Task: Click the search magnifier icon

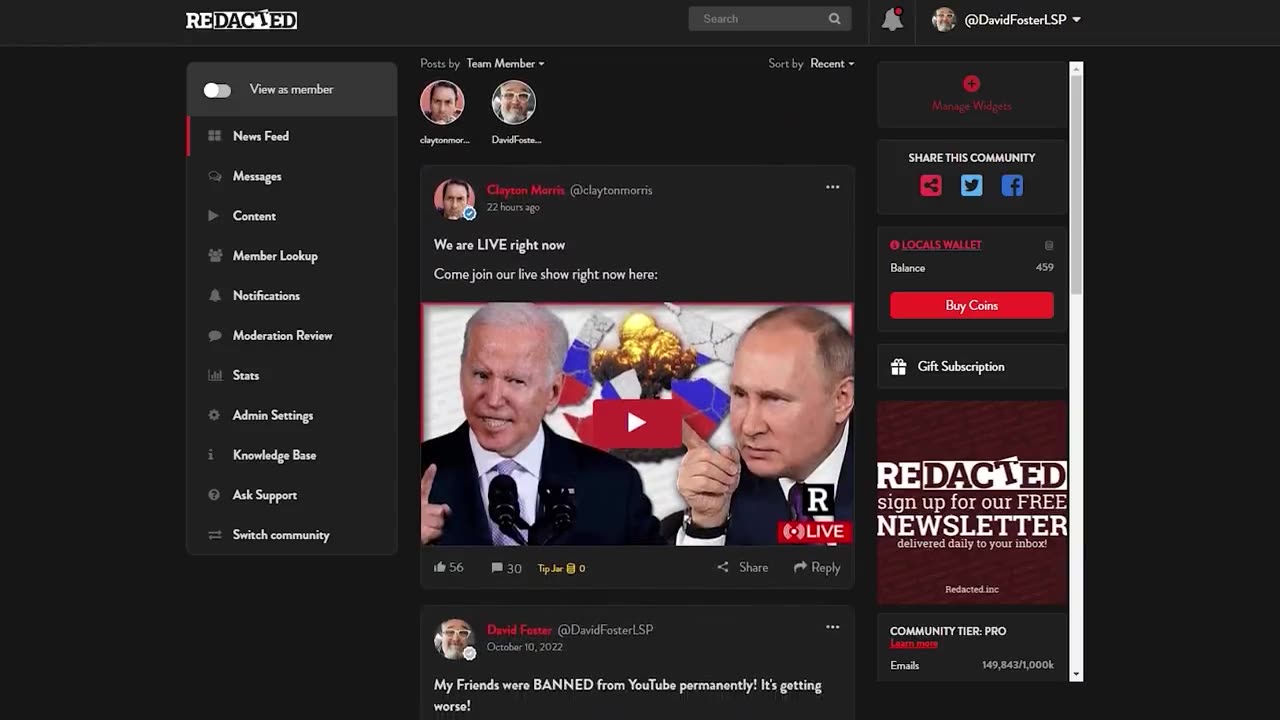Action: point(834,19)
